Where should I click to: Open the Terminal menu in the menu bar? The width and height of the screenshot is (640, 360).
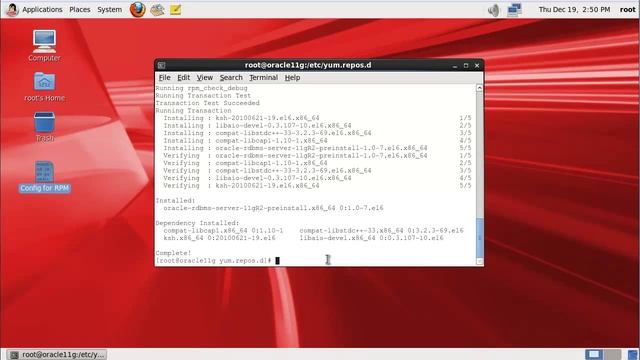pyautogui.click(x=263, y=78)
